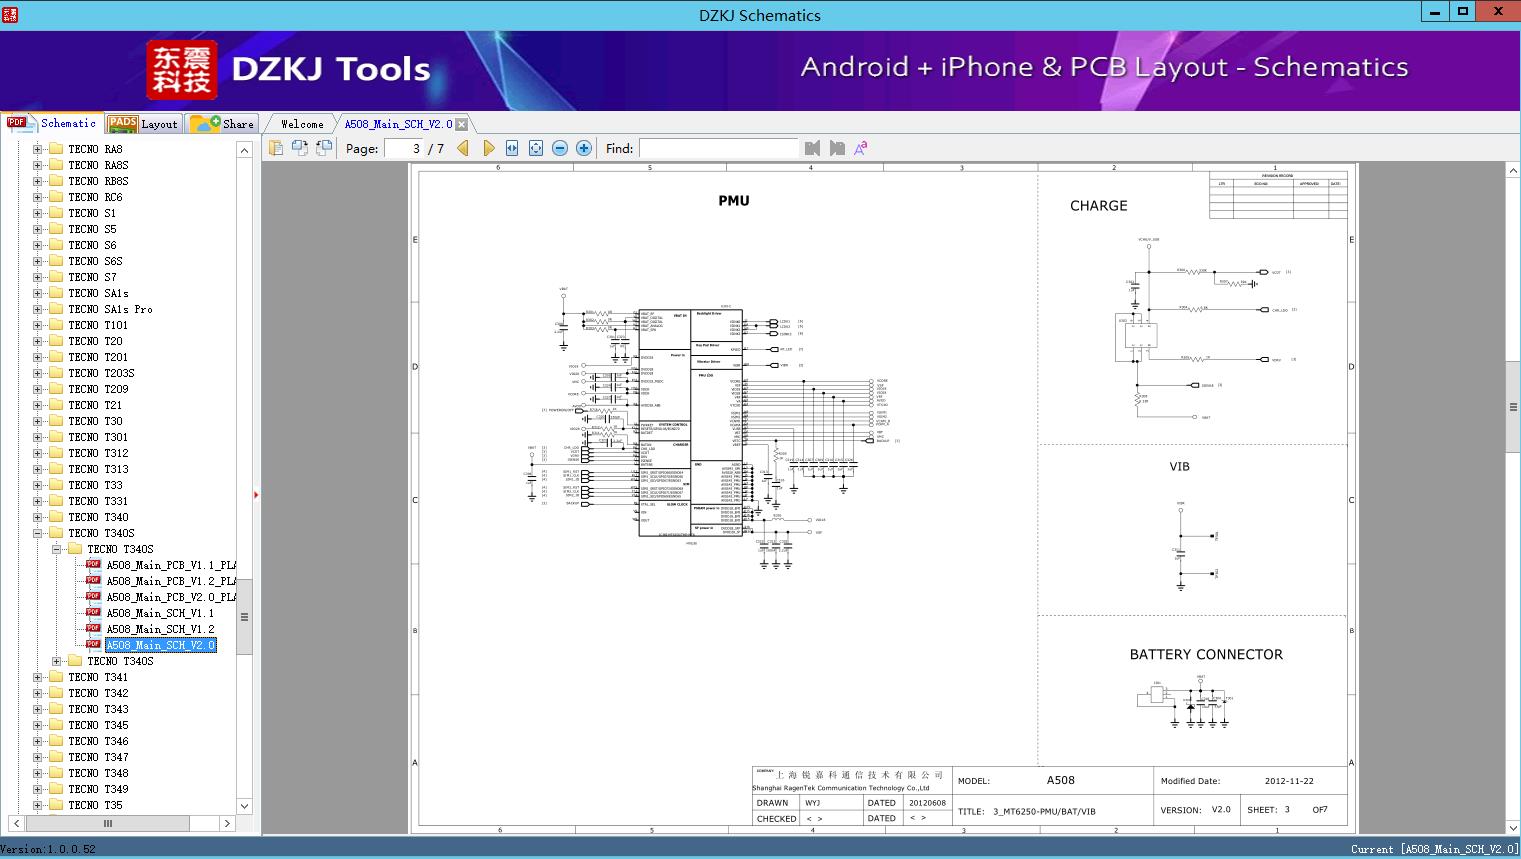
Task: Close the A508_Main_SCH_V2.0 tab
Action: click(x=461, y=124)
